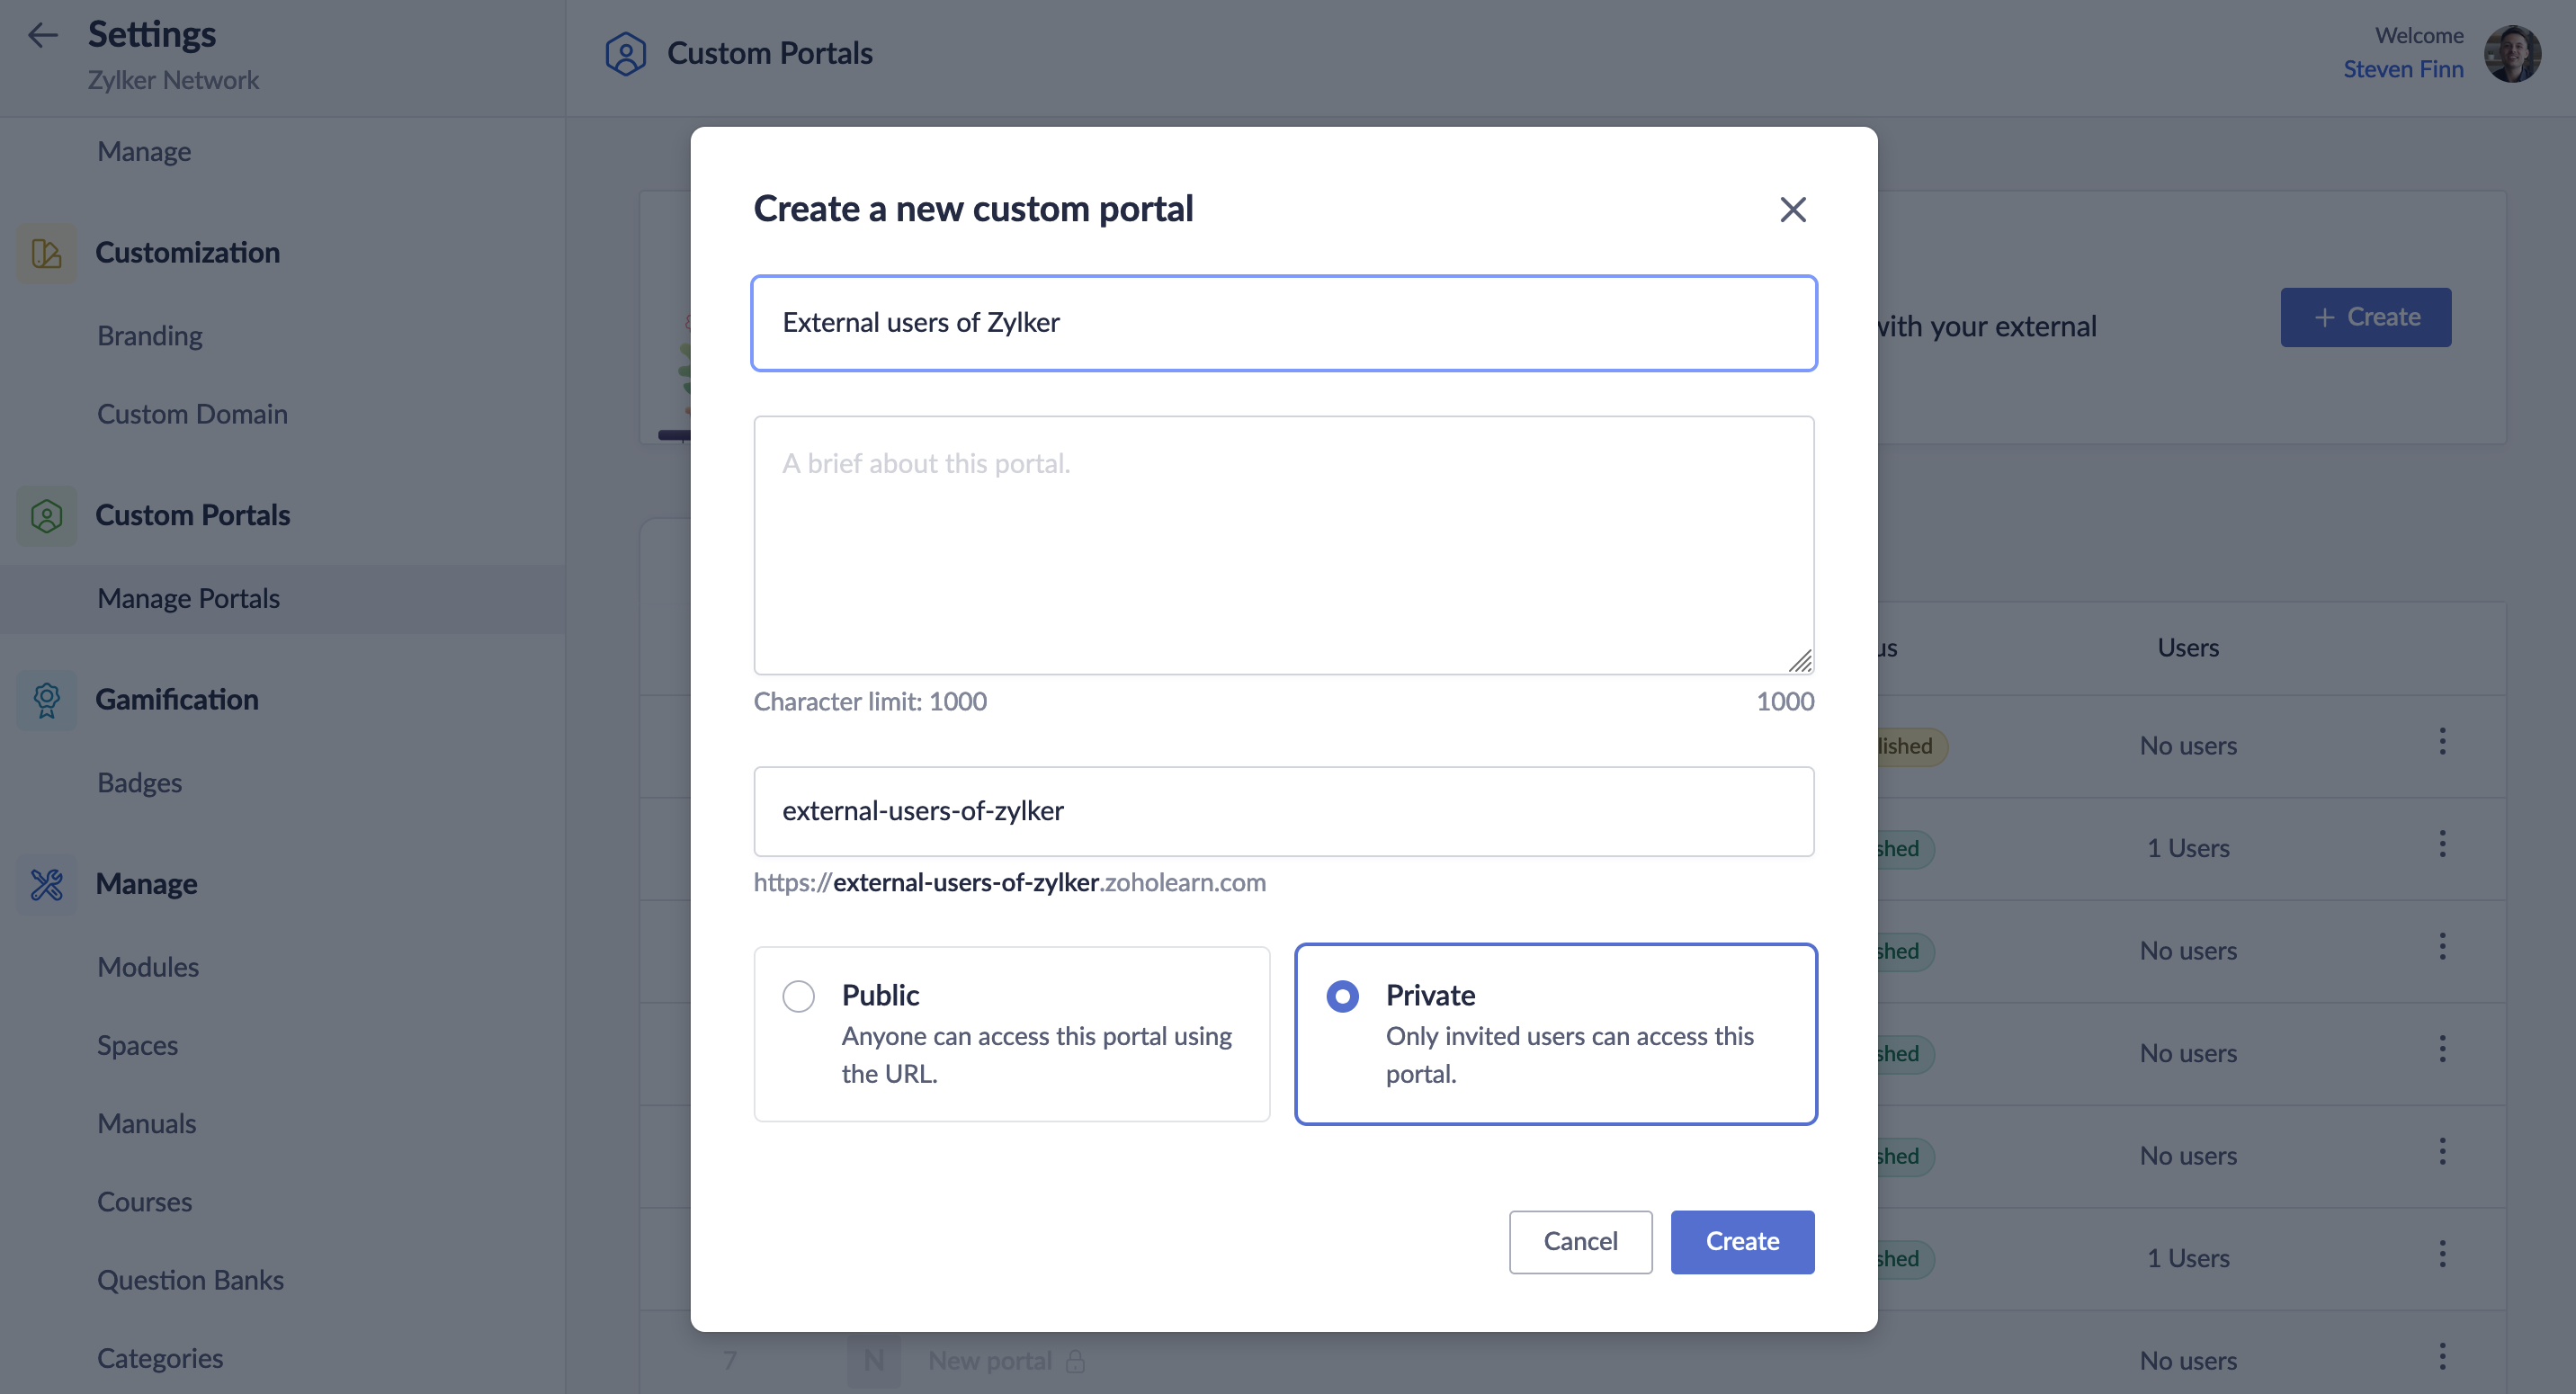Click the Gamification badge icon
Viewport: 2576px width, 1394px height.
[46, 700]
